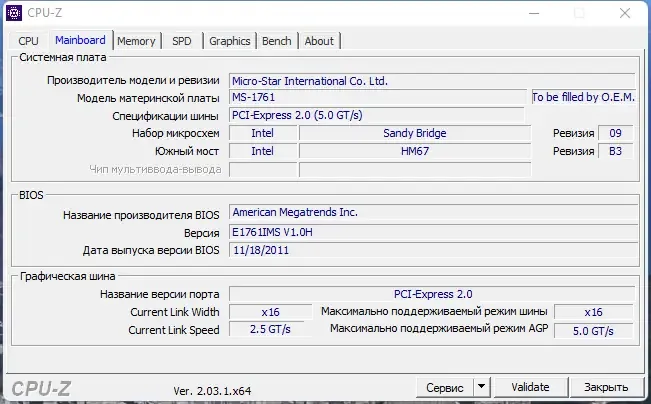The image size is (651, 404).
Task: Click the Sandy Bridge chipset value
Action: tap(415, 133)
